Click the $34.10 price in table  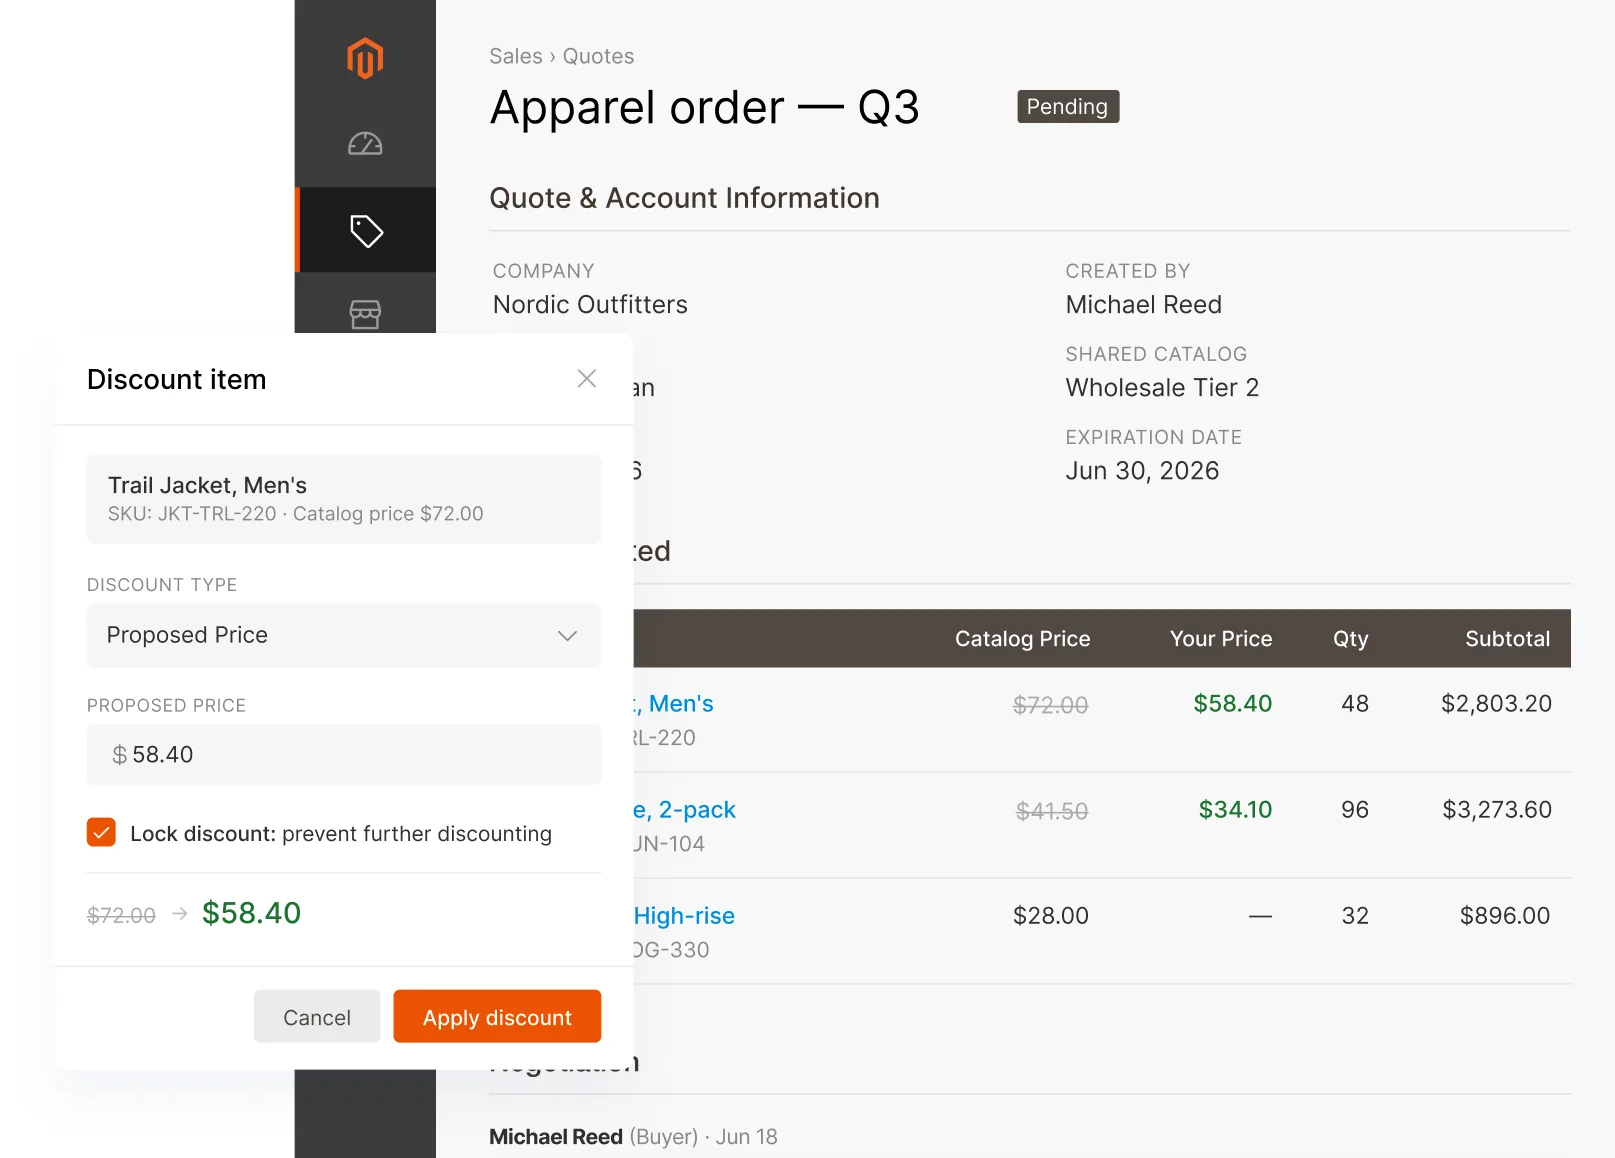[1235, 809]
